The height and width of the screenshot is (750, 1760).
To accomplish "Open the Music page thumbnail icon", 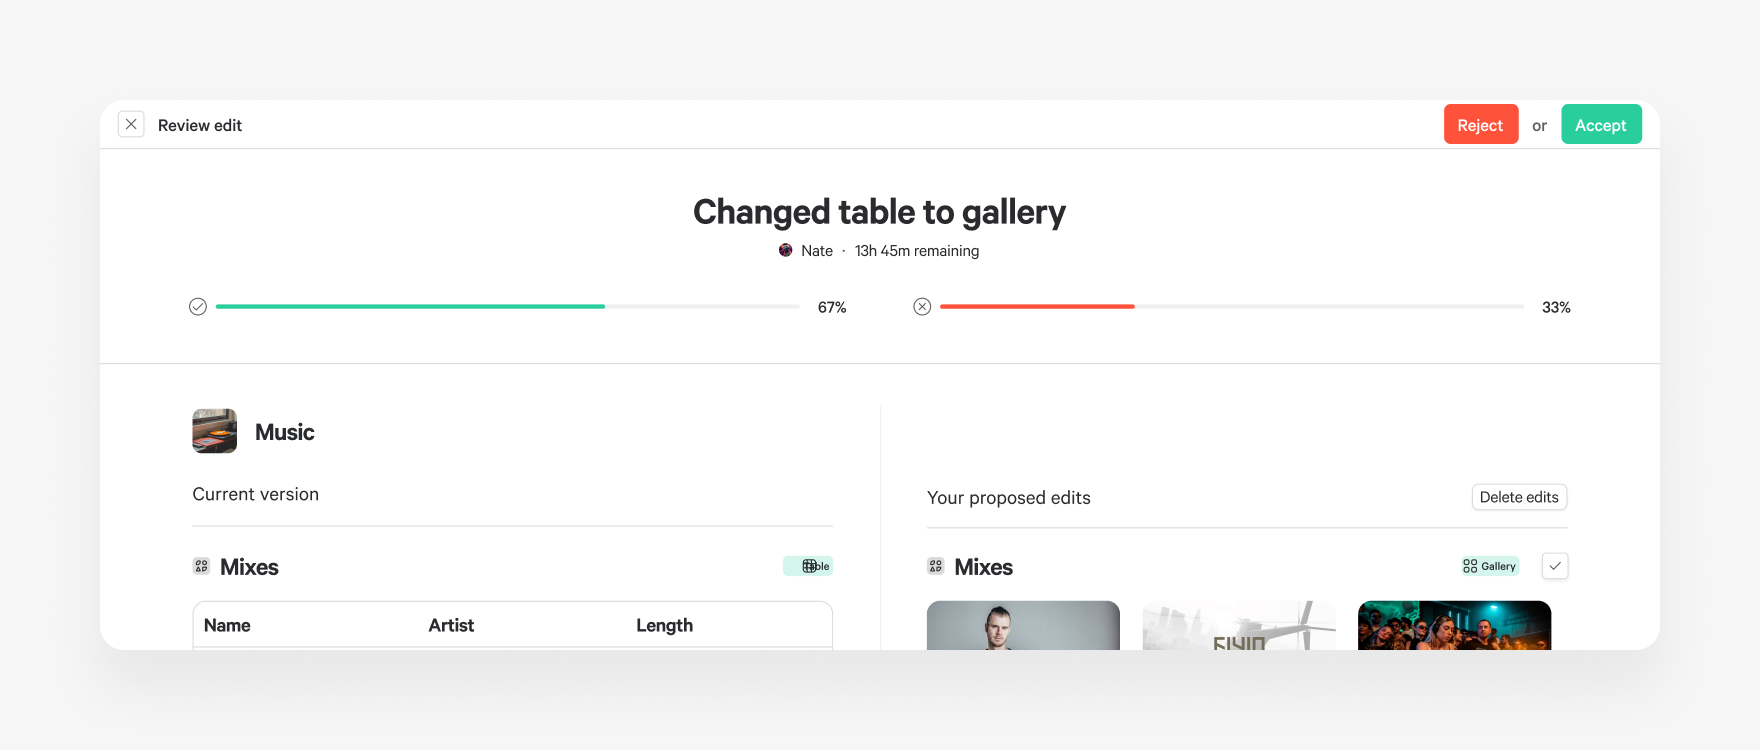I will pyautogui.click(x=215, y=431).
